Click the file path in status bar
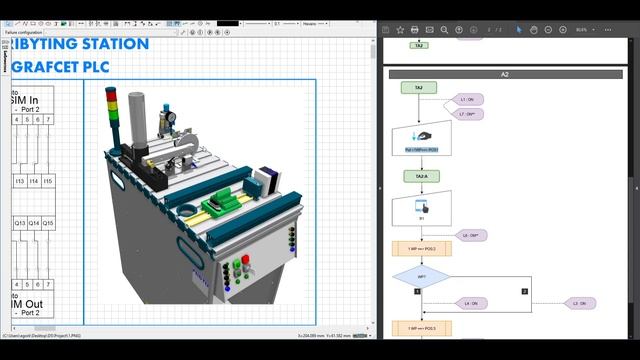The width and height of the screenshot is (640, 360). coord(42,336)
